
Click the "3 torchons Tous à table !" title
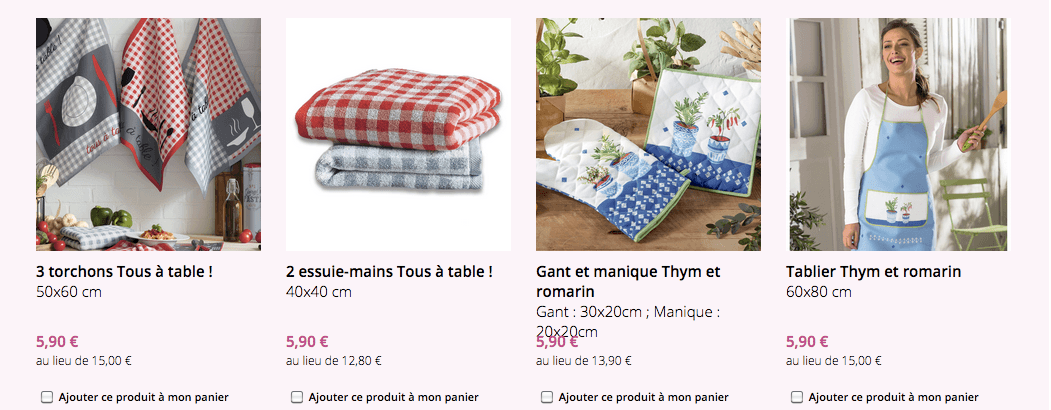coord(124,272)
